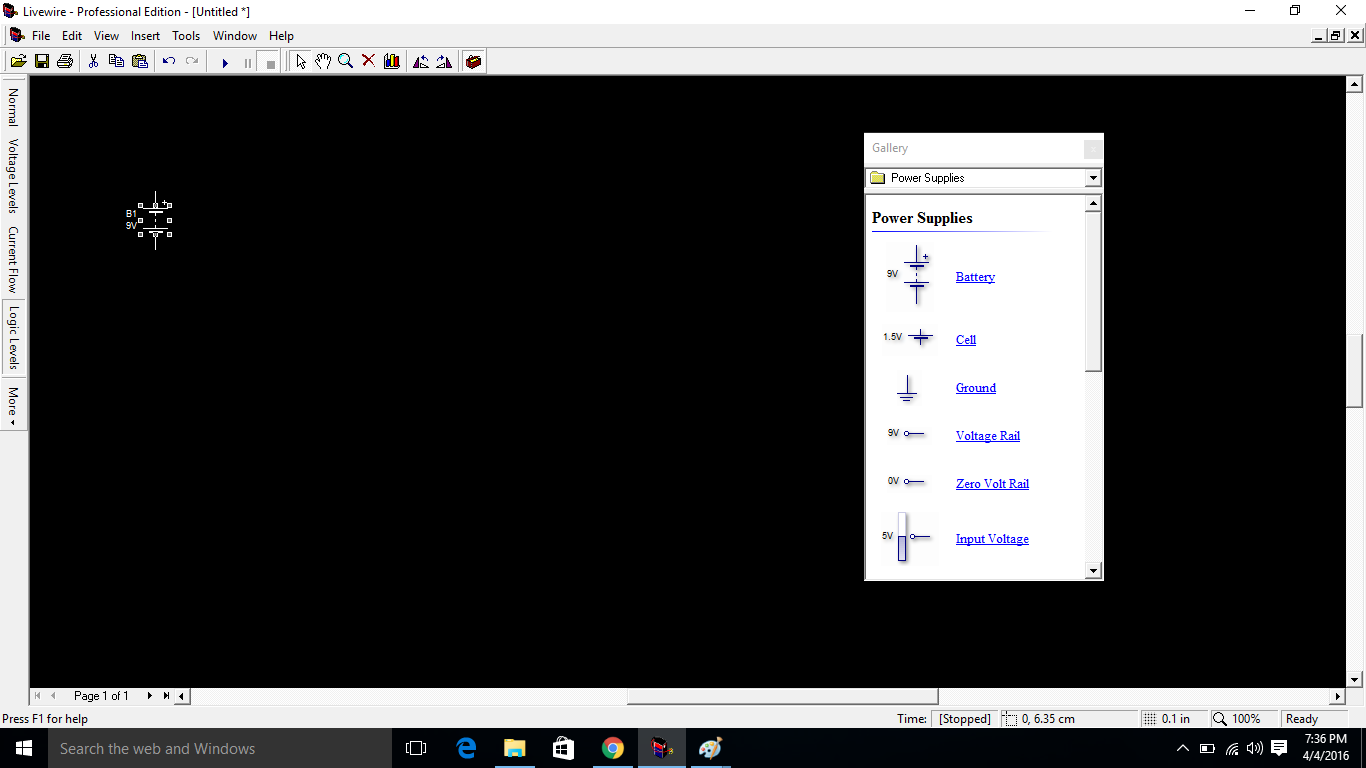Viewport: 1366px width, 768px height.
Task: Expand the More view options
Action: coord(14,405)
